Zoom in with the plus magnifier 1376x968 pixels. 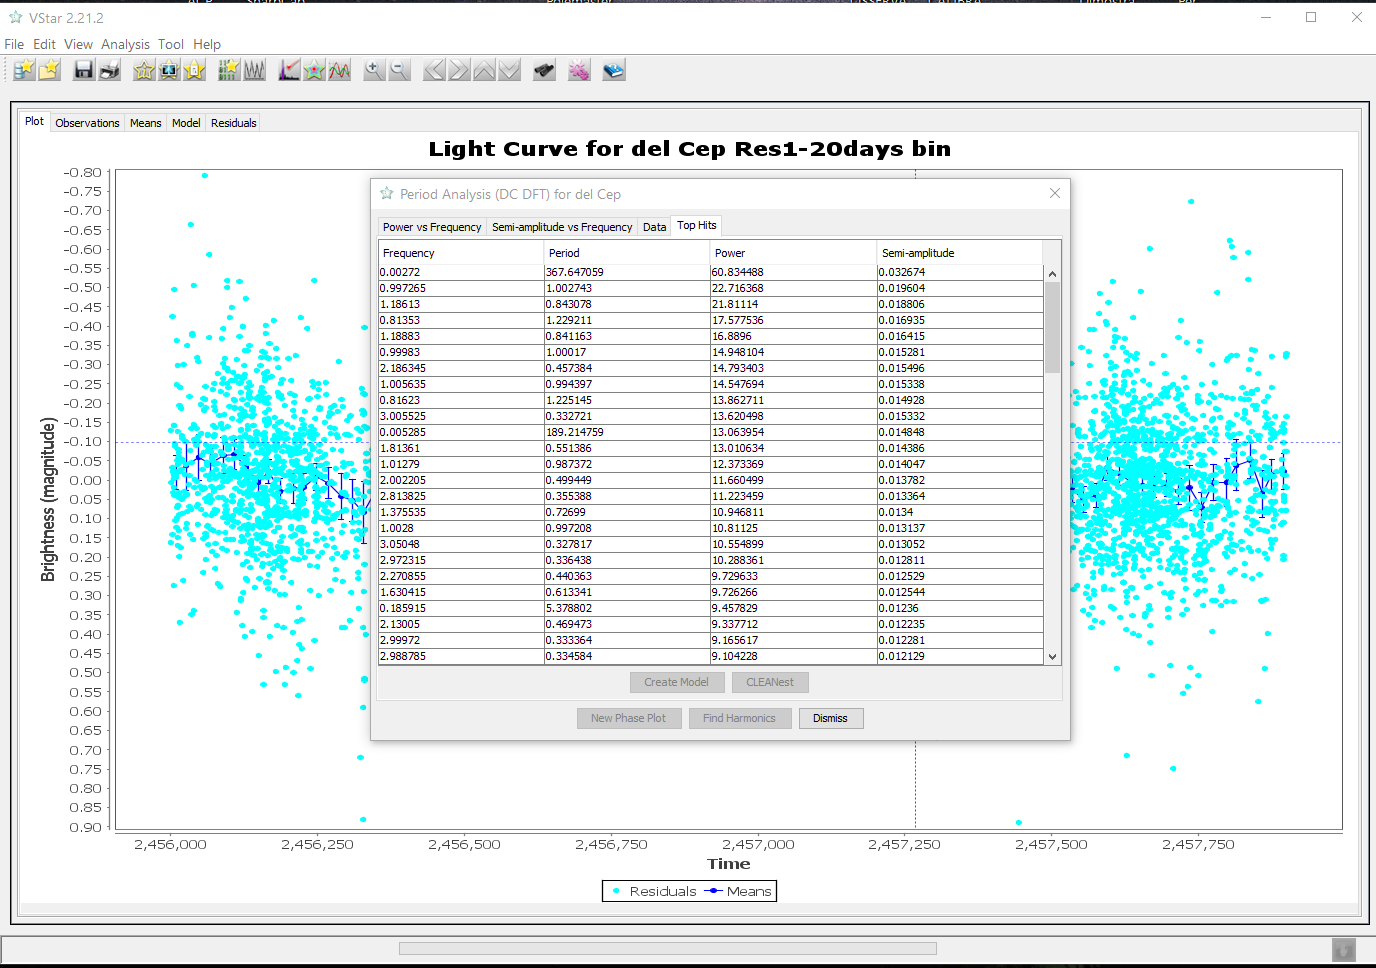[374, 70]
